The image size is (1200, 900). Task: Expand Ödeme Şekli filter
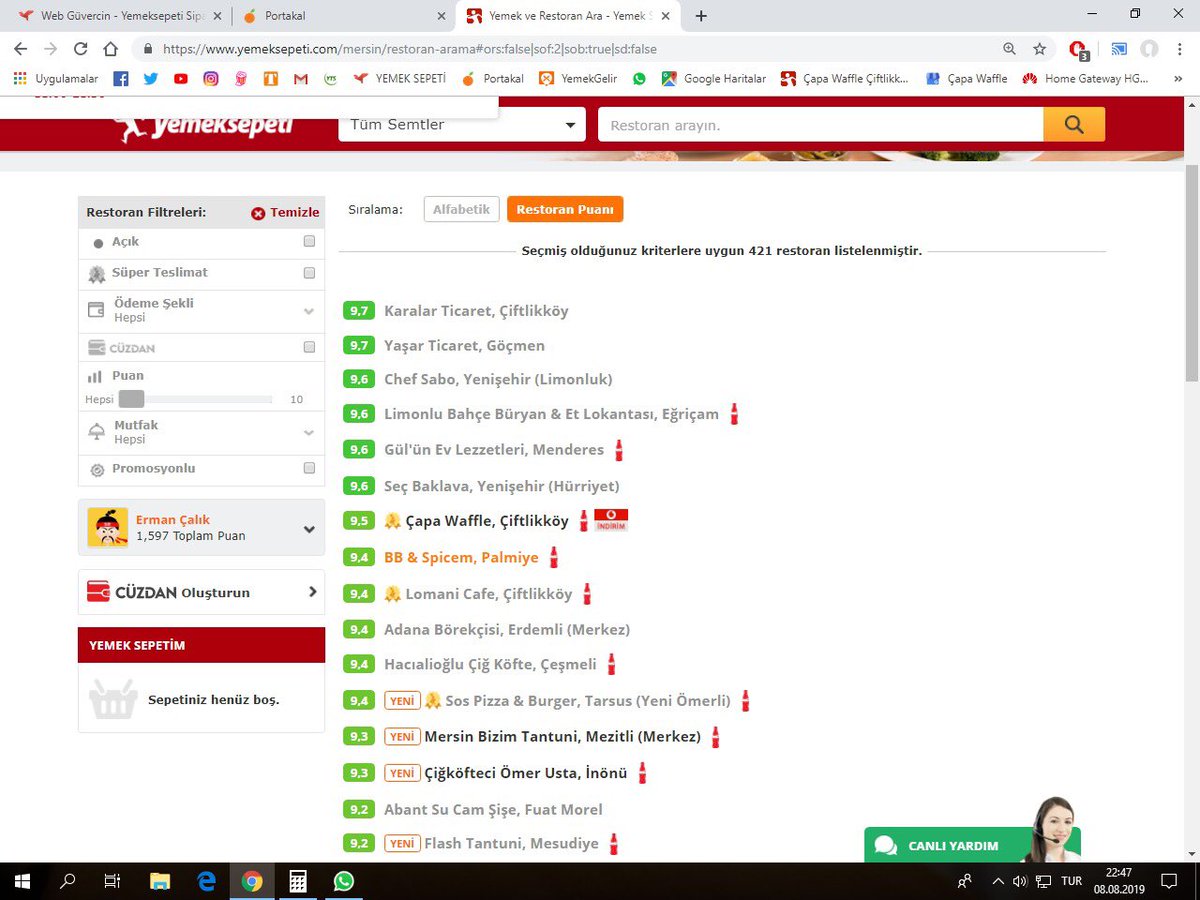309,311
